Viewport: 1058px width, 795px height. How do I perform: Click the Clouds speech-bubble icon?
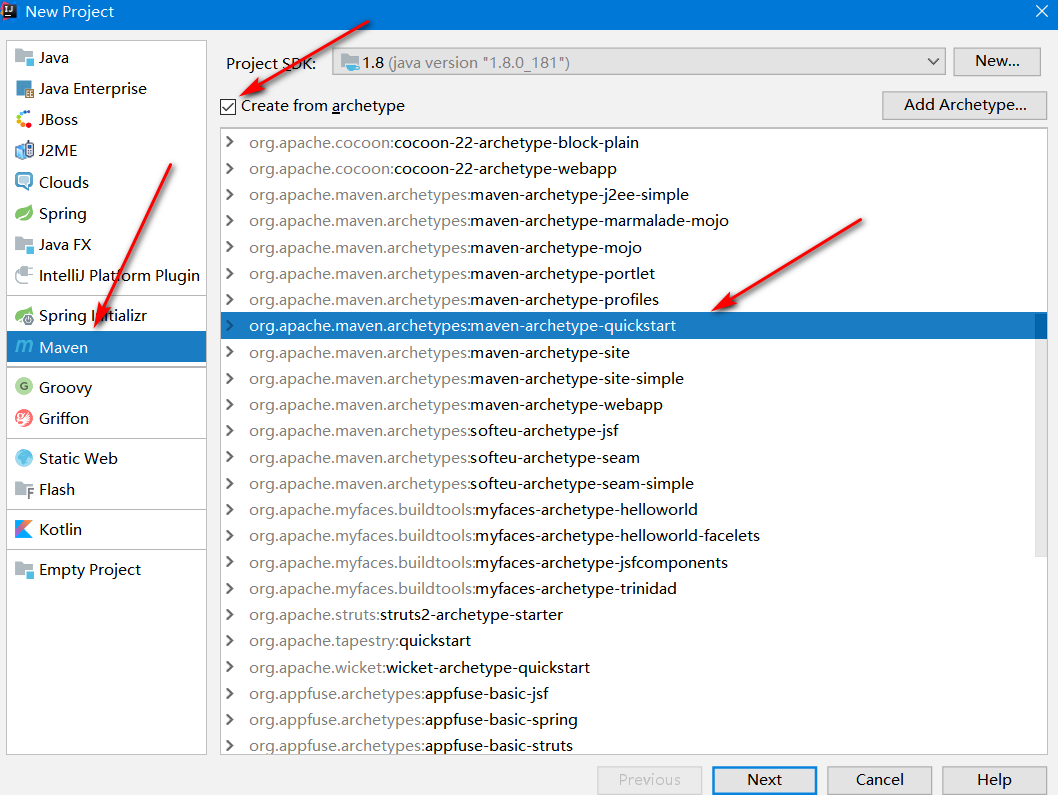coord(24,182)
